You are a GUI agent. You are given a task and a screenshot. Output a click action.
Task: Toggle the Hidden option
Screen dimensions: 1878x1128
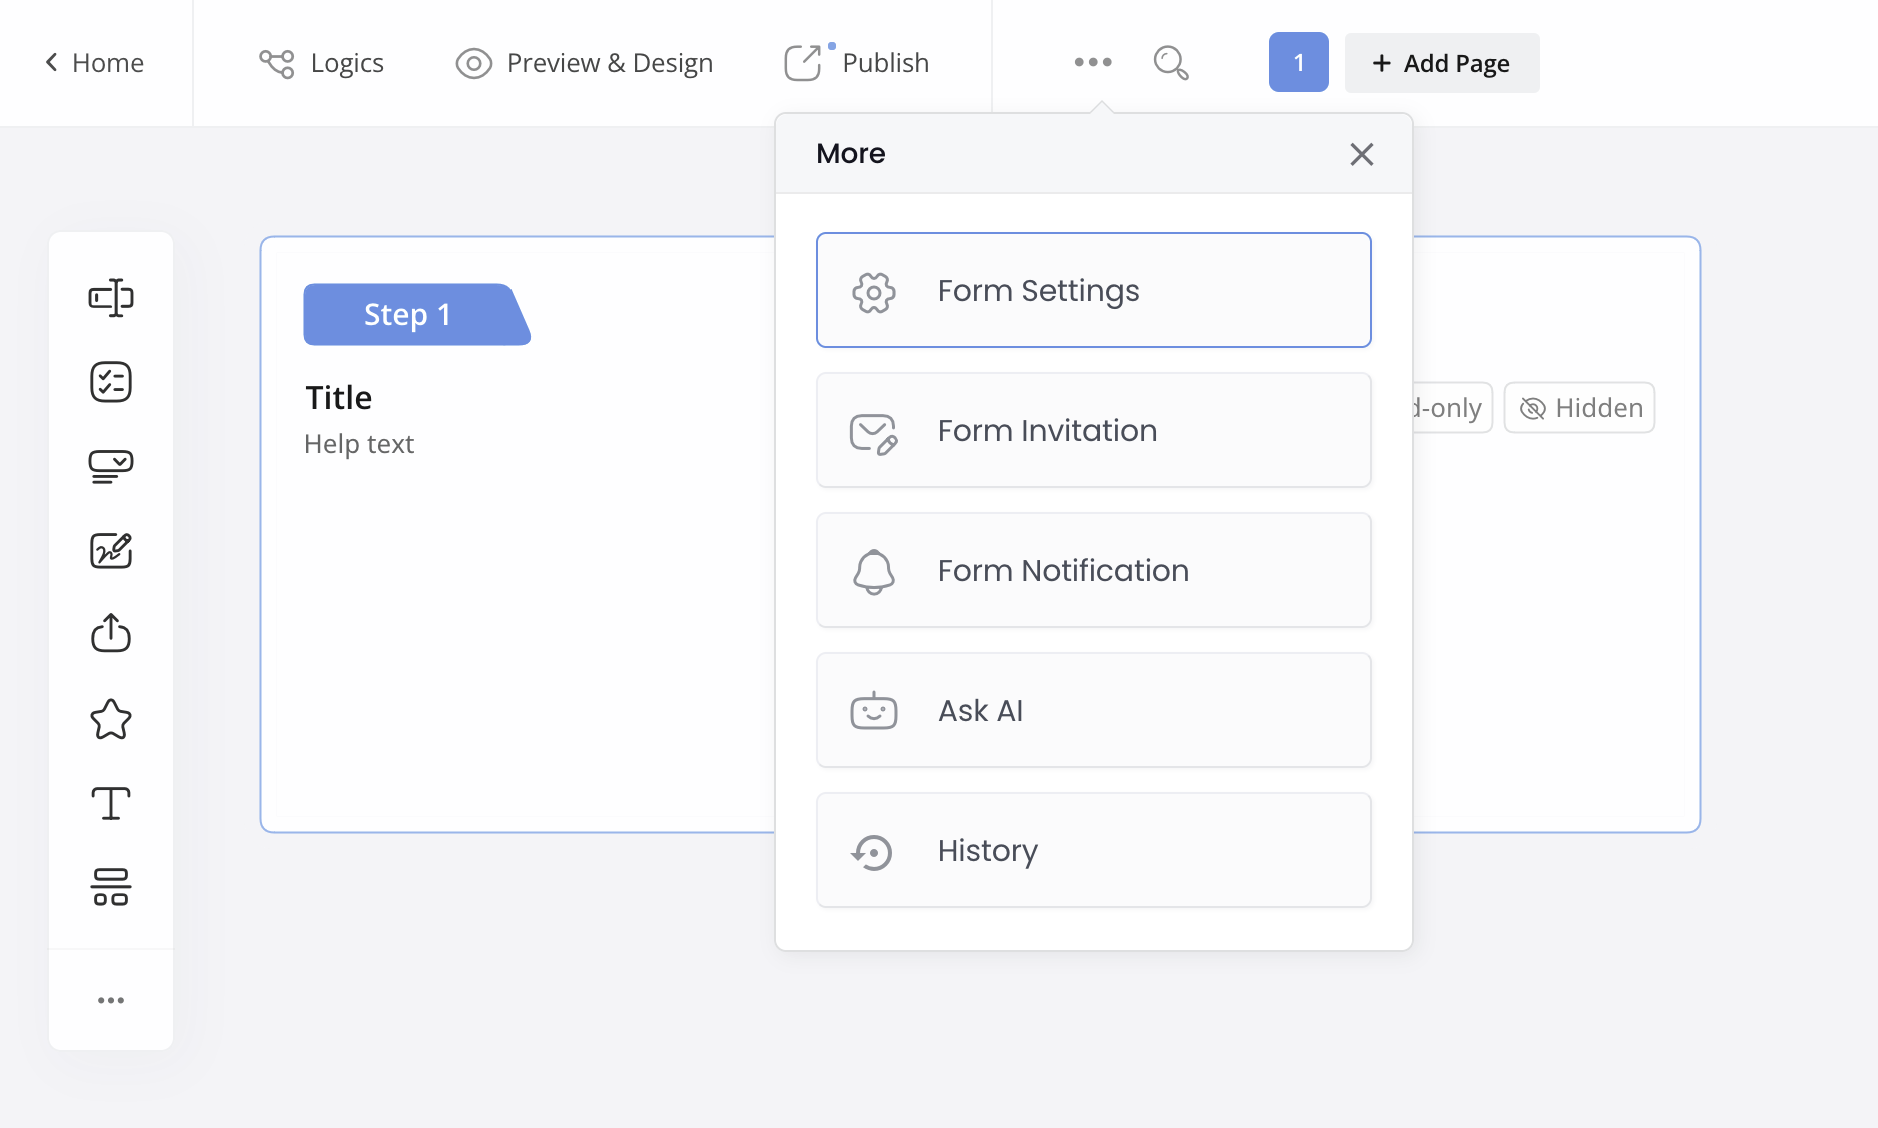[x=1580, y=408]
